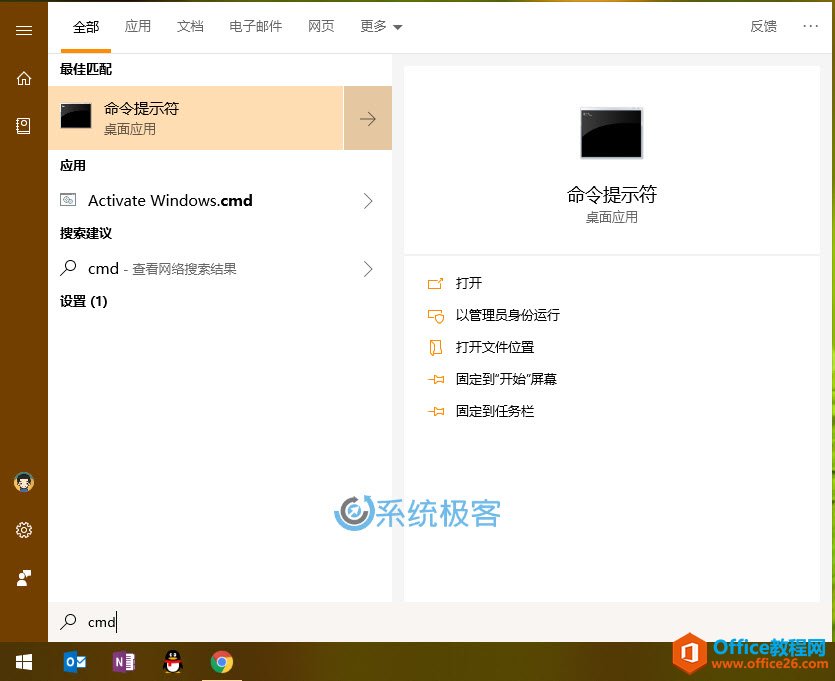The image size is (835, 681).
Task: Click the pin icon for 固定到任务栏
Action: point(436,411)
